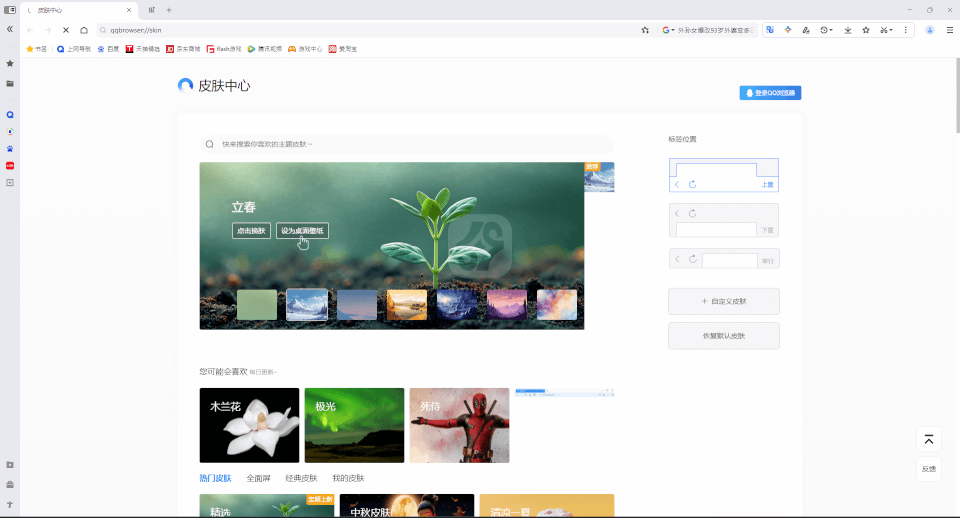960x518 pixels.
Task: Choose the single-row tab position layout
Action: [x=724, y=259]
